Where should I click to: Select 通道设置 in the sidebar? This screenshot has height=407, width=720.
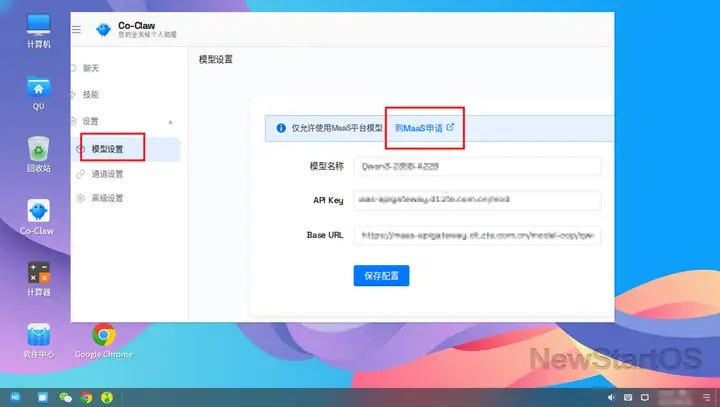pyautogui.click(x=107, y=173)
